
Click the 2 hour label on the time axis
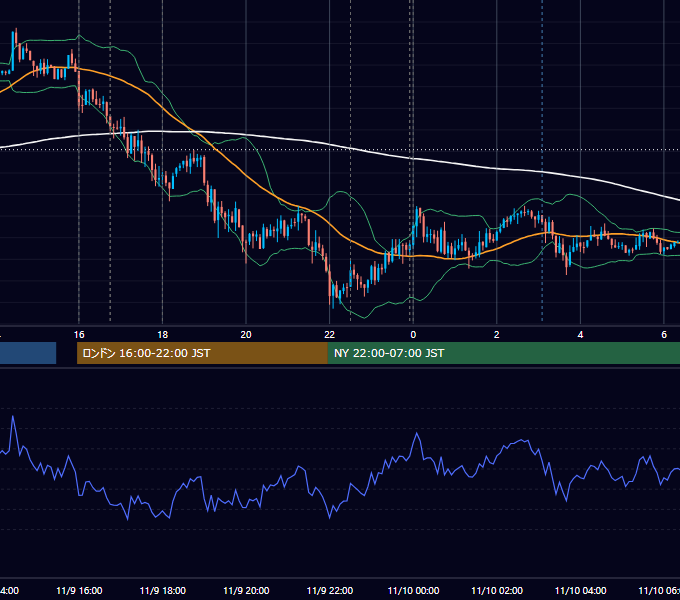coord(497,335)
